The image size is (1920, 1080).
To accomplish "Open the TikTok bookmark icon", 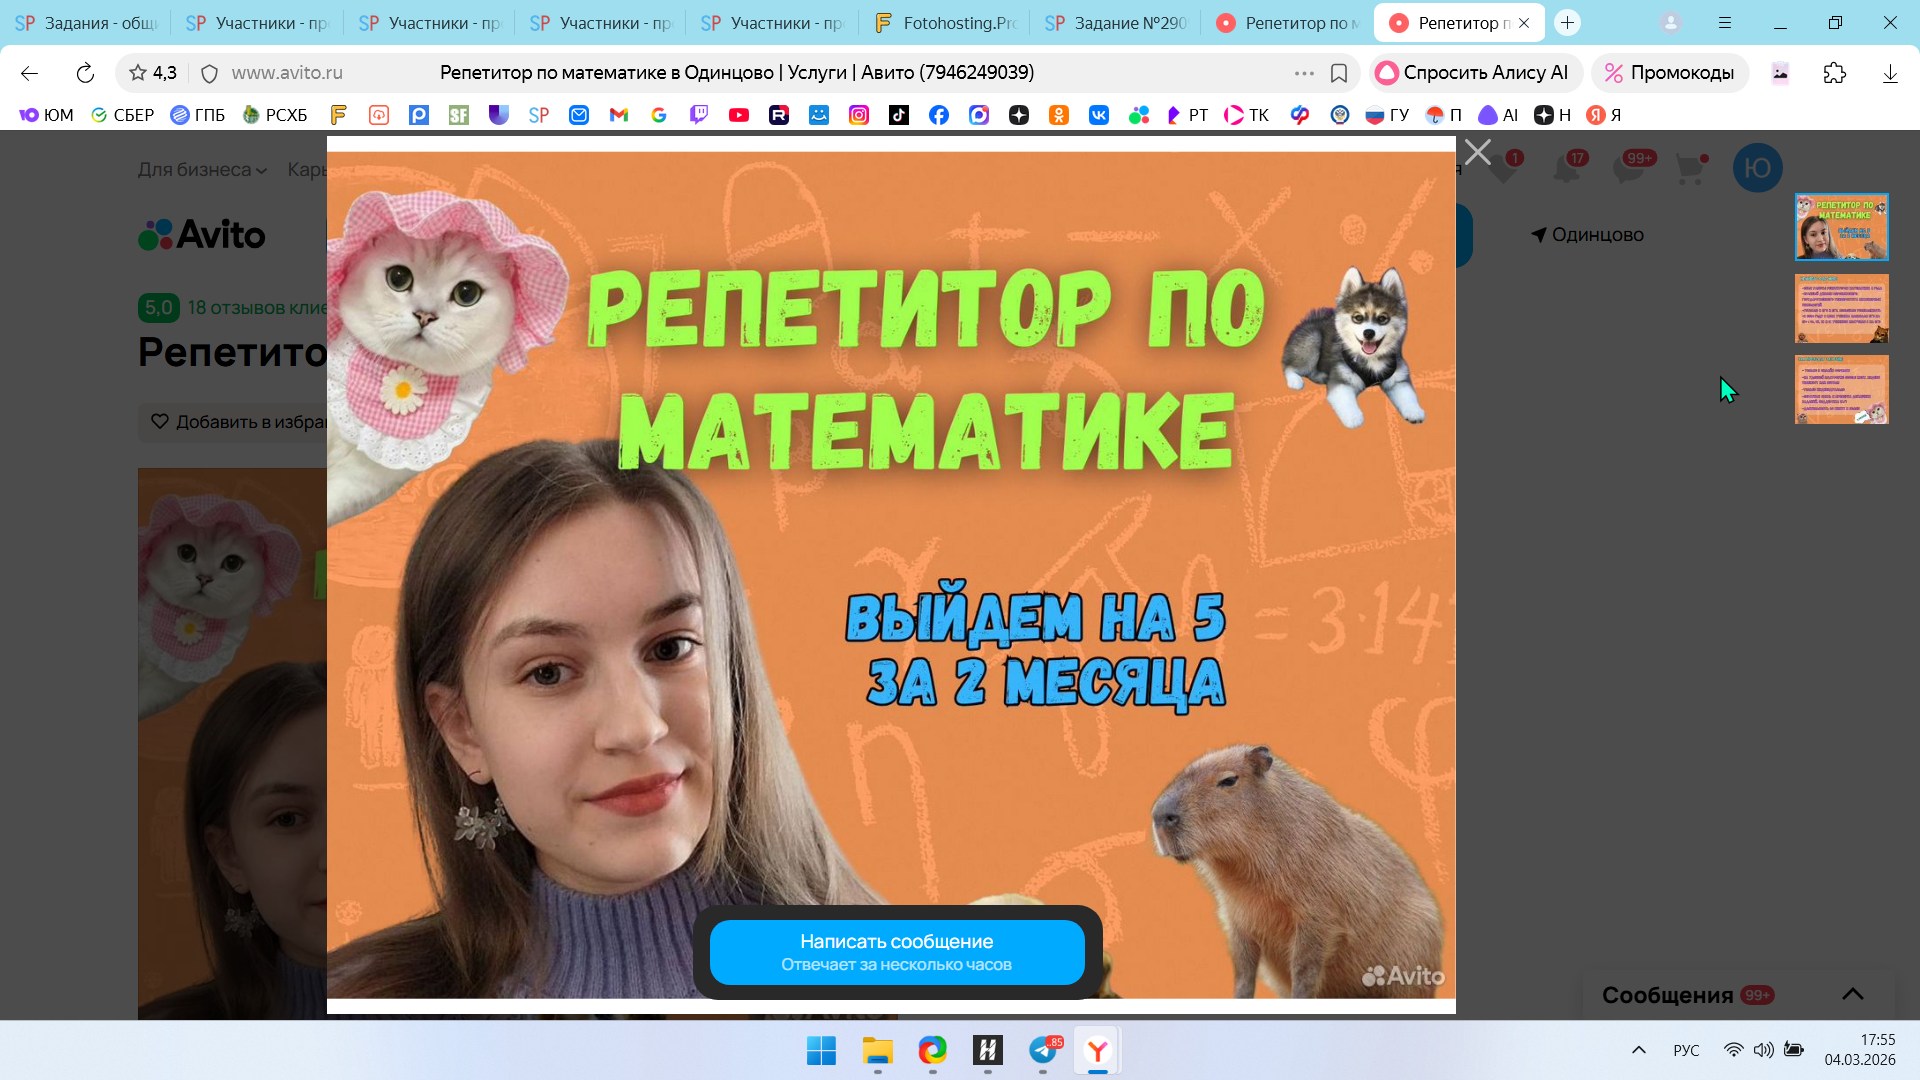I will coord(899,115).
